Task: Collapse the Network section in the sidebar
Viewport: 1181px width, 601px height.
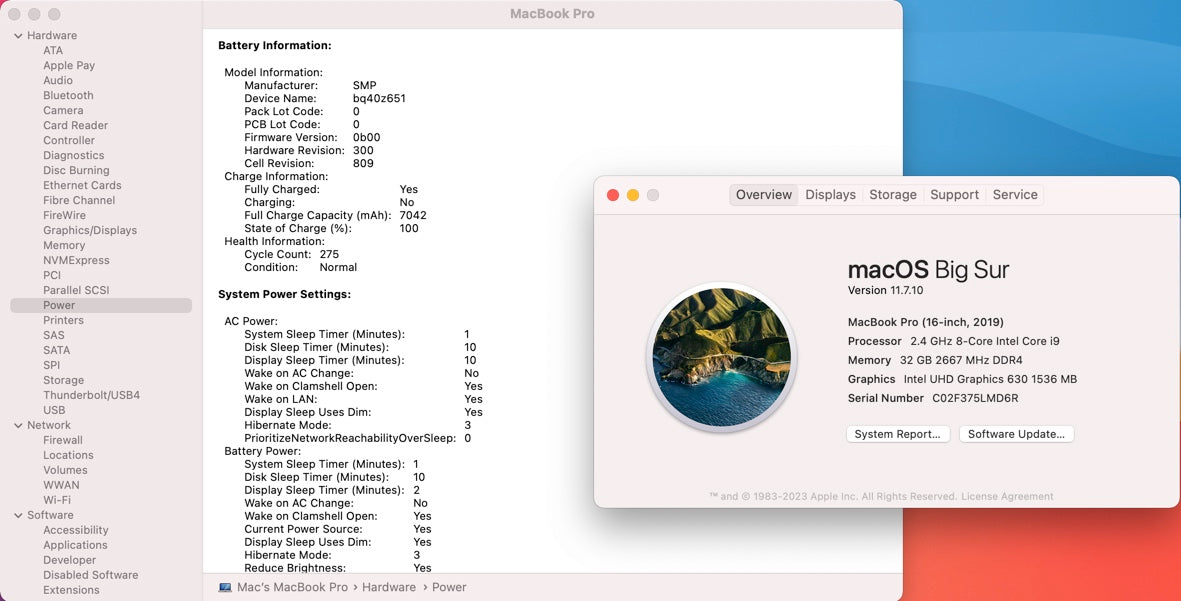Action: pyautogui.click(x=18, y=425)
